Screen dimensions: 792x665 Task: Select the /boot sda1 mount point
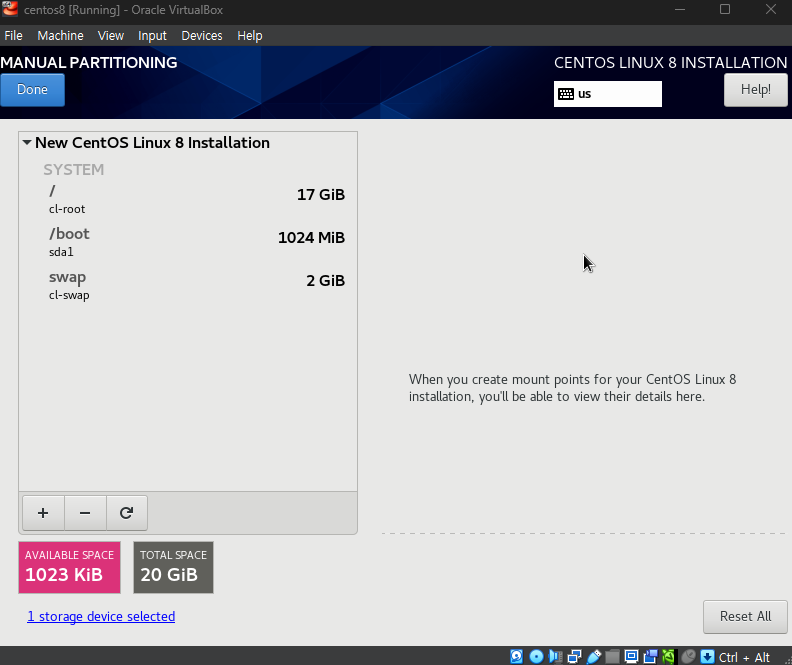[188, 242]
